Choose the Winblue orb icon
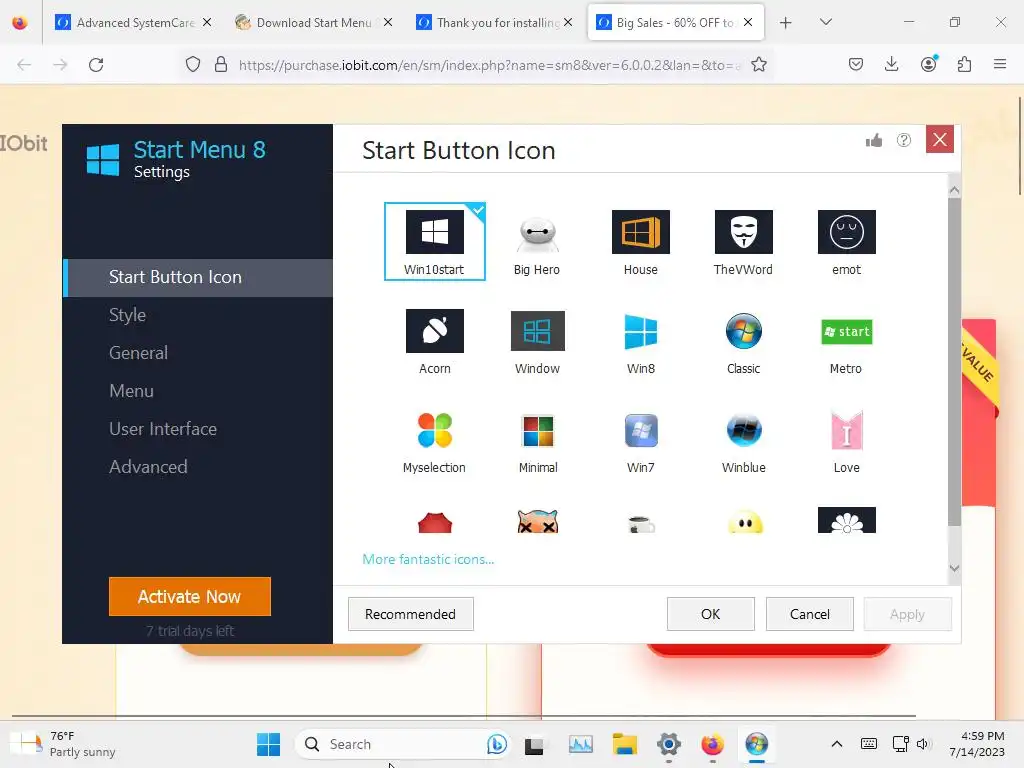Screen dimensions: 1024x768 [x=743, y=441]
